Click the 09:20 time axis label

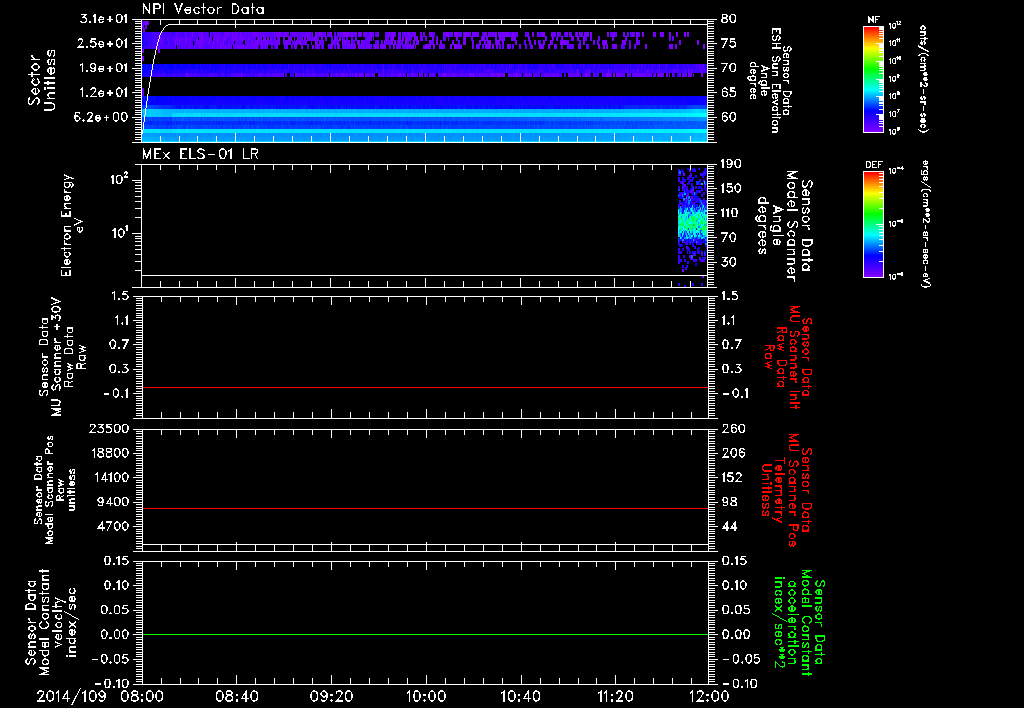click(331, 696)
